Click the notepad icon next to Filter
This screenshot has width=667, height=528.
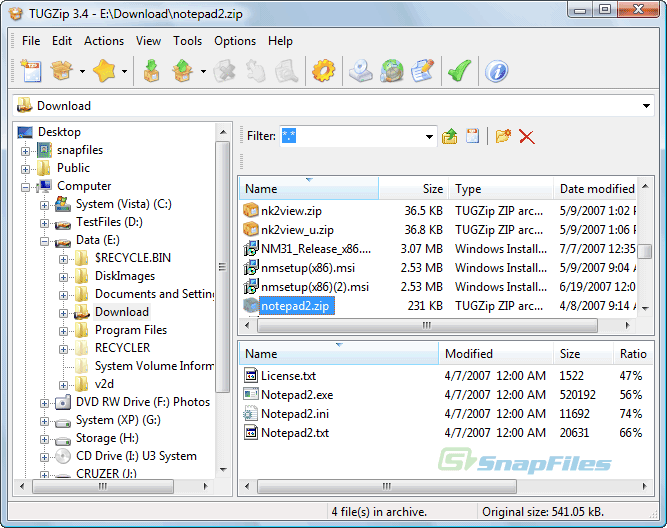pos(473,136)
